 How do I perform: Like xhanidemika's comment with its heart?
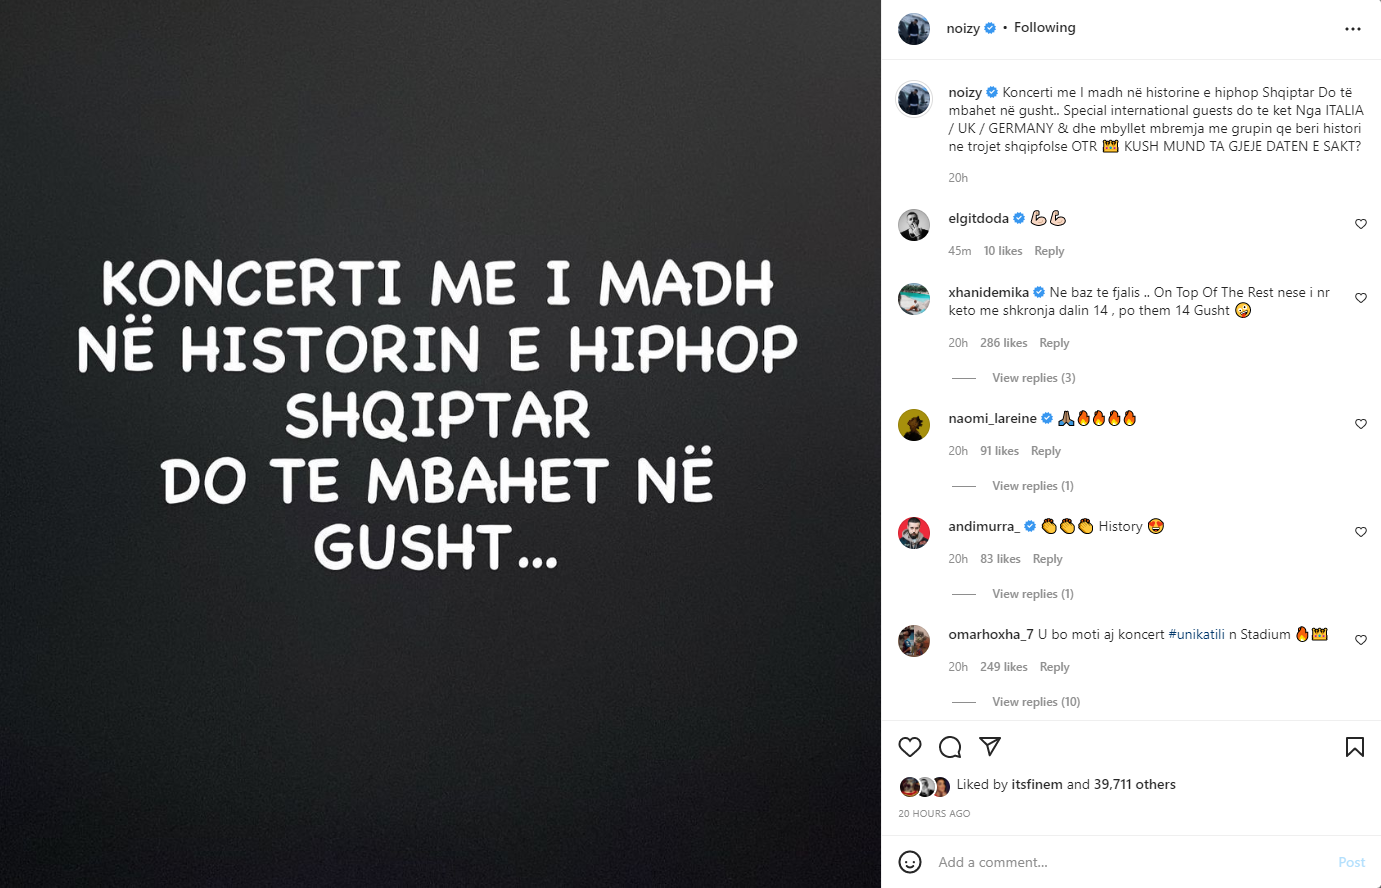click(1361, 298)
